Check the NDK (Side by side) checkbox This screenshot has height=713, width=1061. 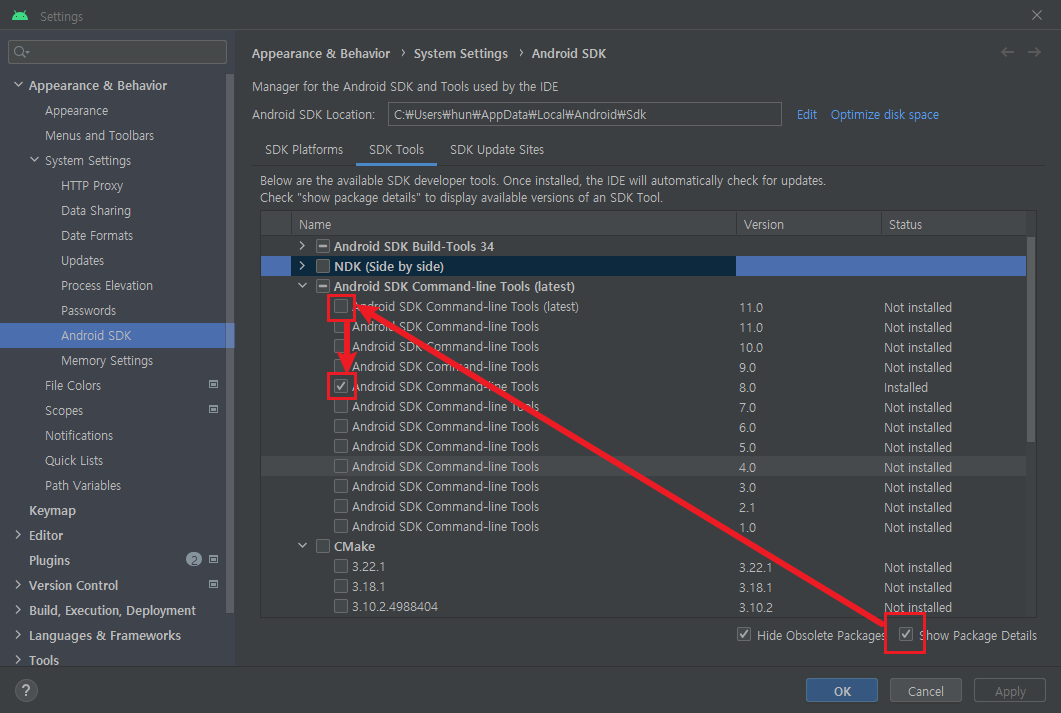323,267
